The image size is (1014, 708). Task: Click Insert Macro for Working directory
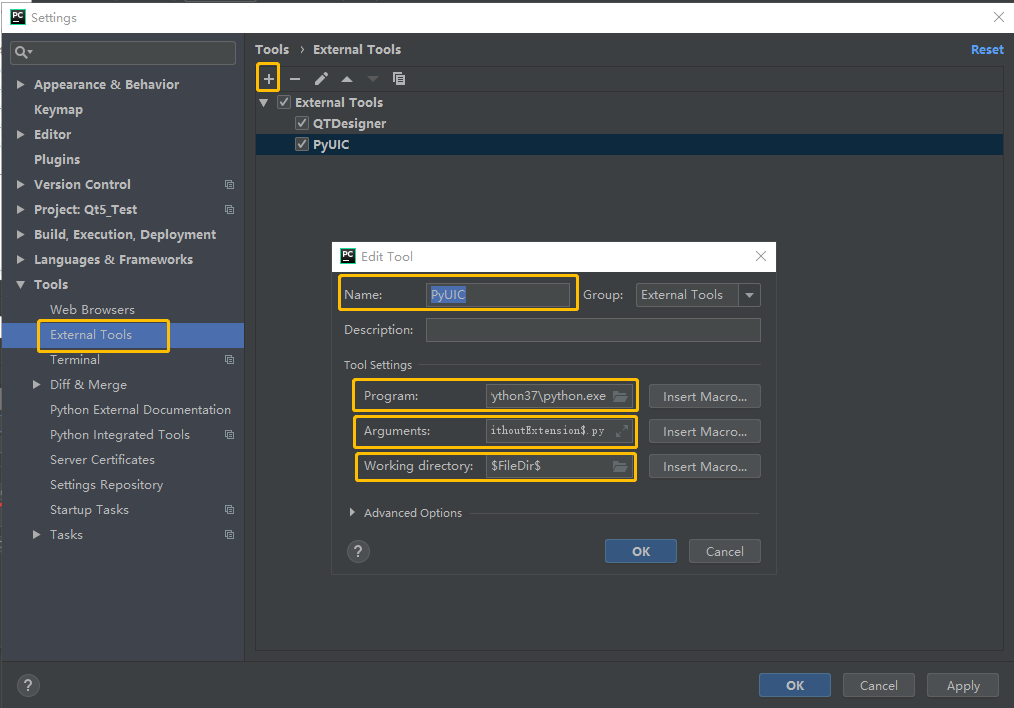(x=705, y=466)
